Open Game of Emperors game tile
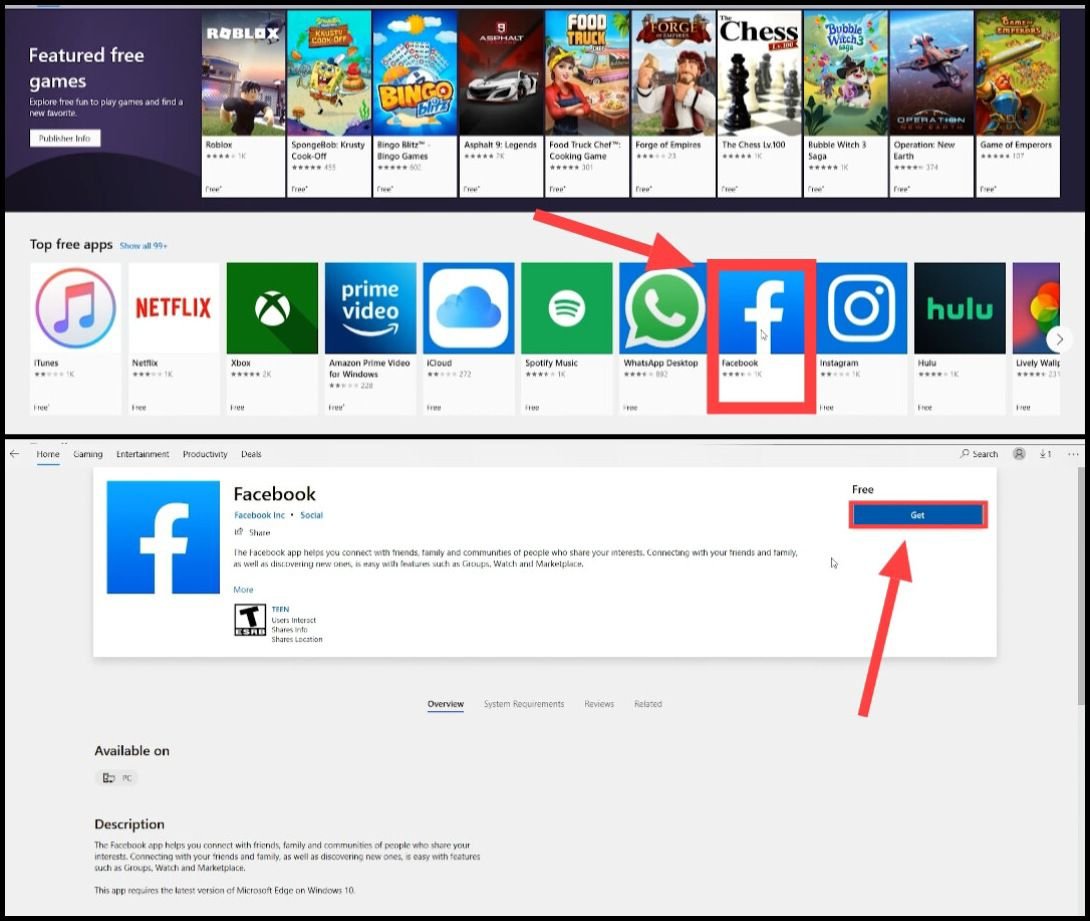This screenshot has height=921, width=1090. (1018, 104)
